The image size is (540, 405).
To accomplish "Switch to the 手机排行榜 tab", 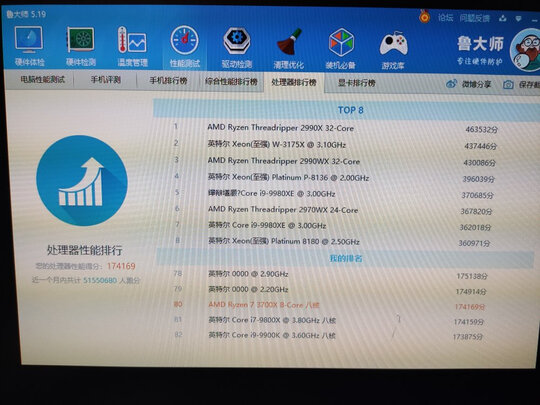I will (168, 81).
